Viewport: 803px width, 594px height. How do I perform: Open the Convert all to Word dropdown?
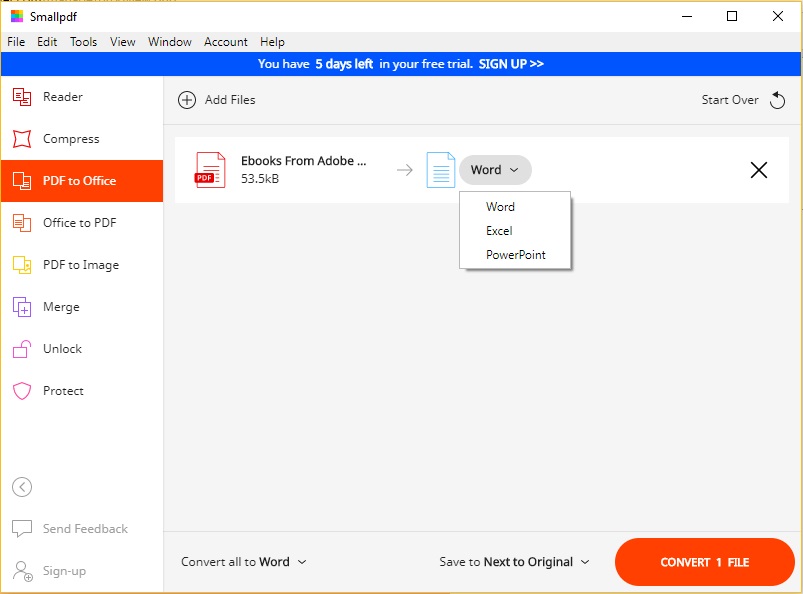tap(244, 562)
